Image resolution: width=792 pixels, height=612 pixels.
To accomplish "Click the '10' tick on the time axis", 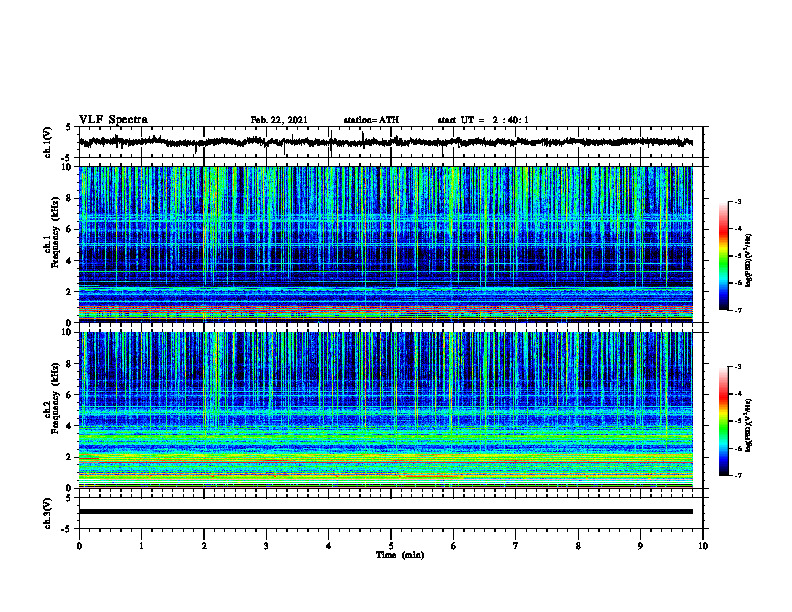I will pyautogui.click(x=703, y=546).
